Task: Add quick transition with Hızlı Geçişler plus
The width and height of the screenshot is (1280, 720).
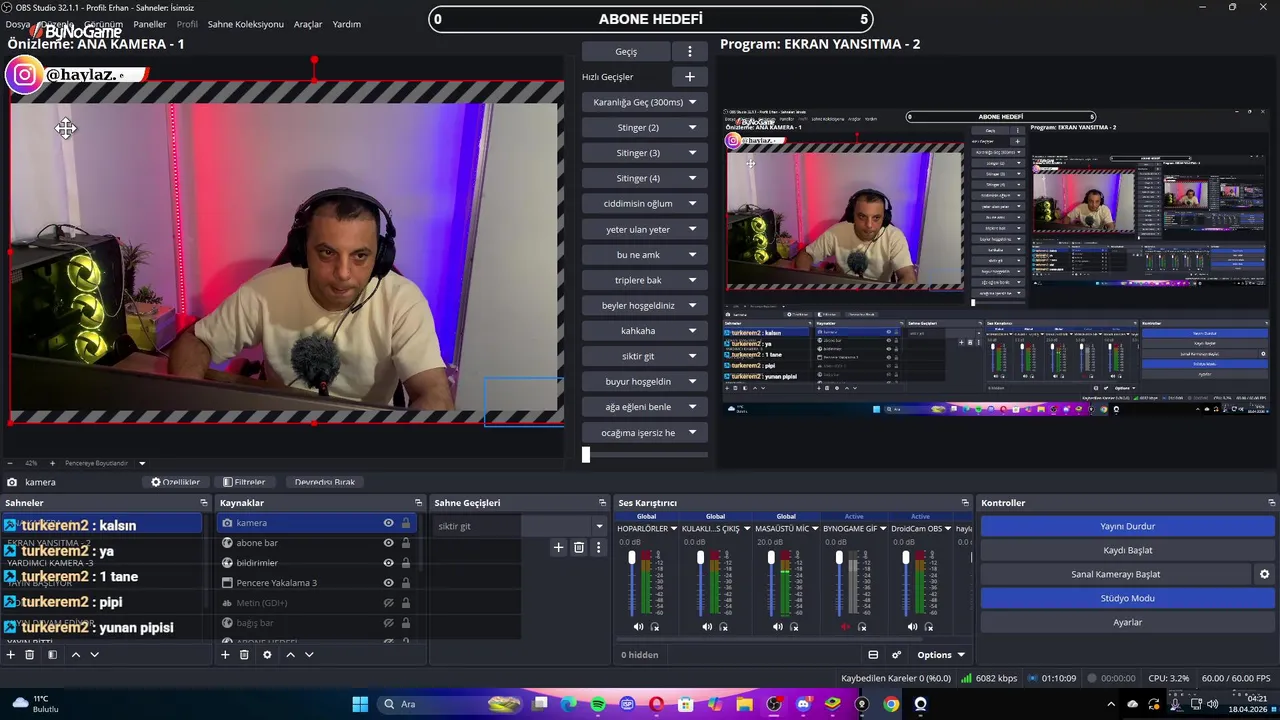Action: [689, 76]
